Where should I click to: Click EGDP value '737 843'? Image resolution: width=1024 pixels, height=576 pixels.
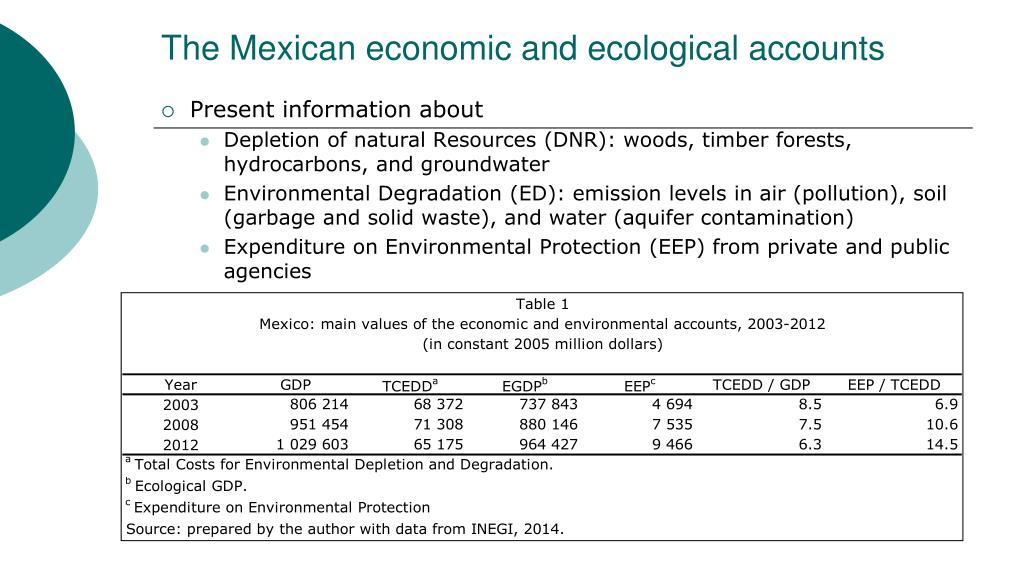(549, 404)
